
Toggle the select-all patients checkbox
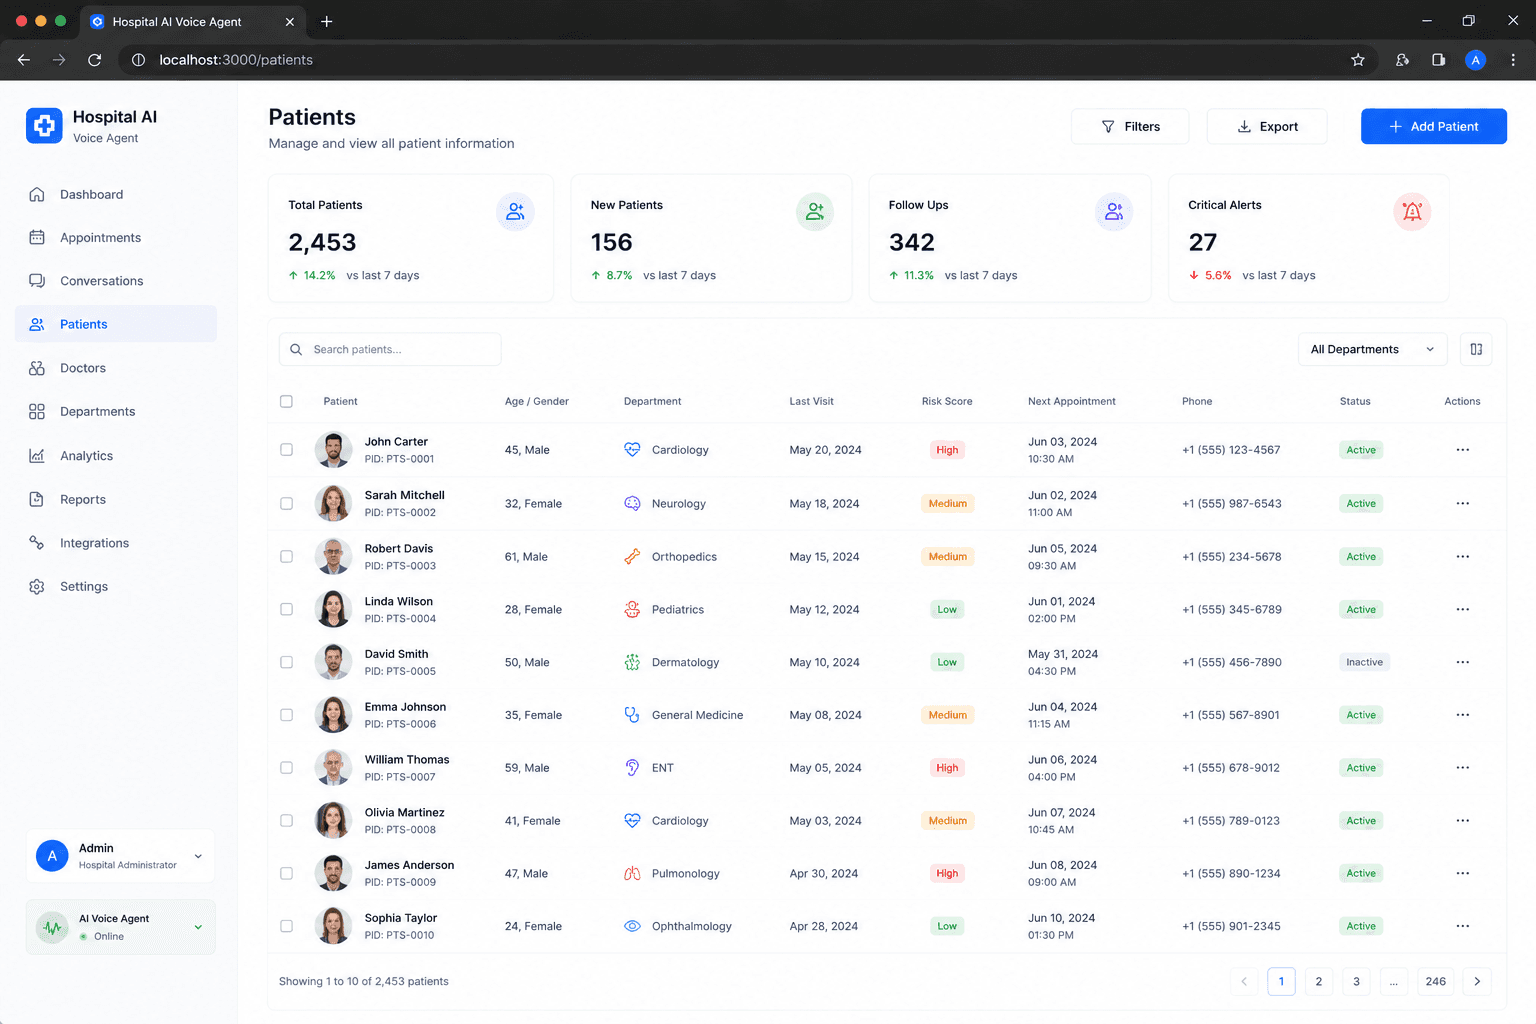tap(286, 401)
